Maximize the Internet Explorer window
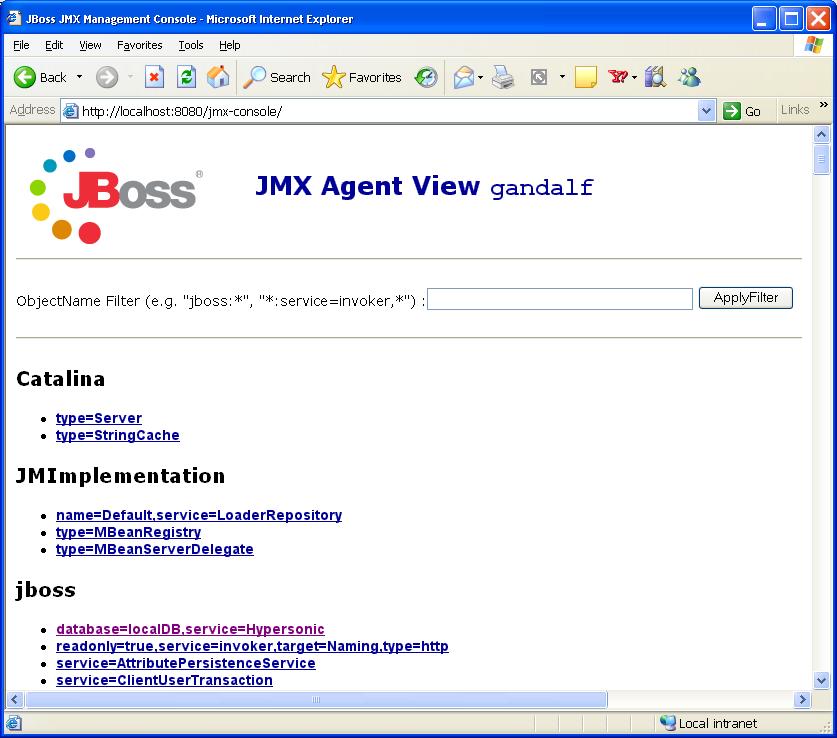This screenshot has width=837, height=738. pyautogui.click(x=791, y=19)
